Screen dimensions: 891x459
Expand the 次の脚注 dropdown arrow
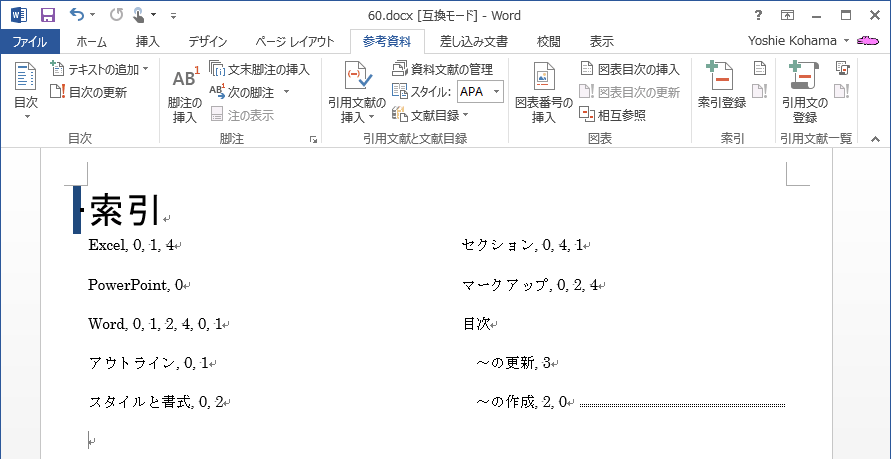click(x=286, y=92)
